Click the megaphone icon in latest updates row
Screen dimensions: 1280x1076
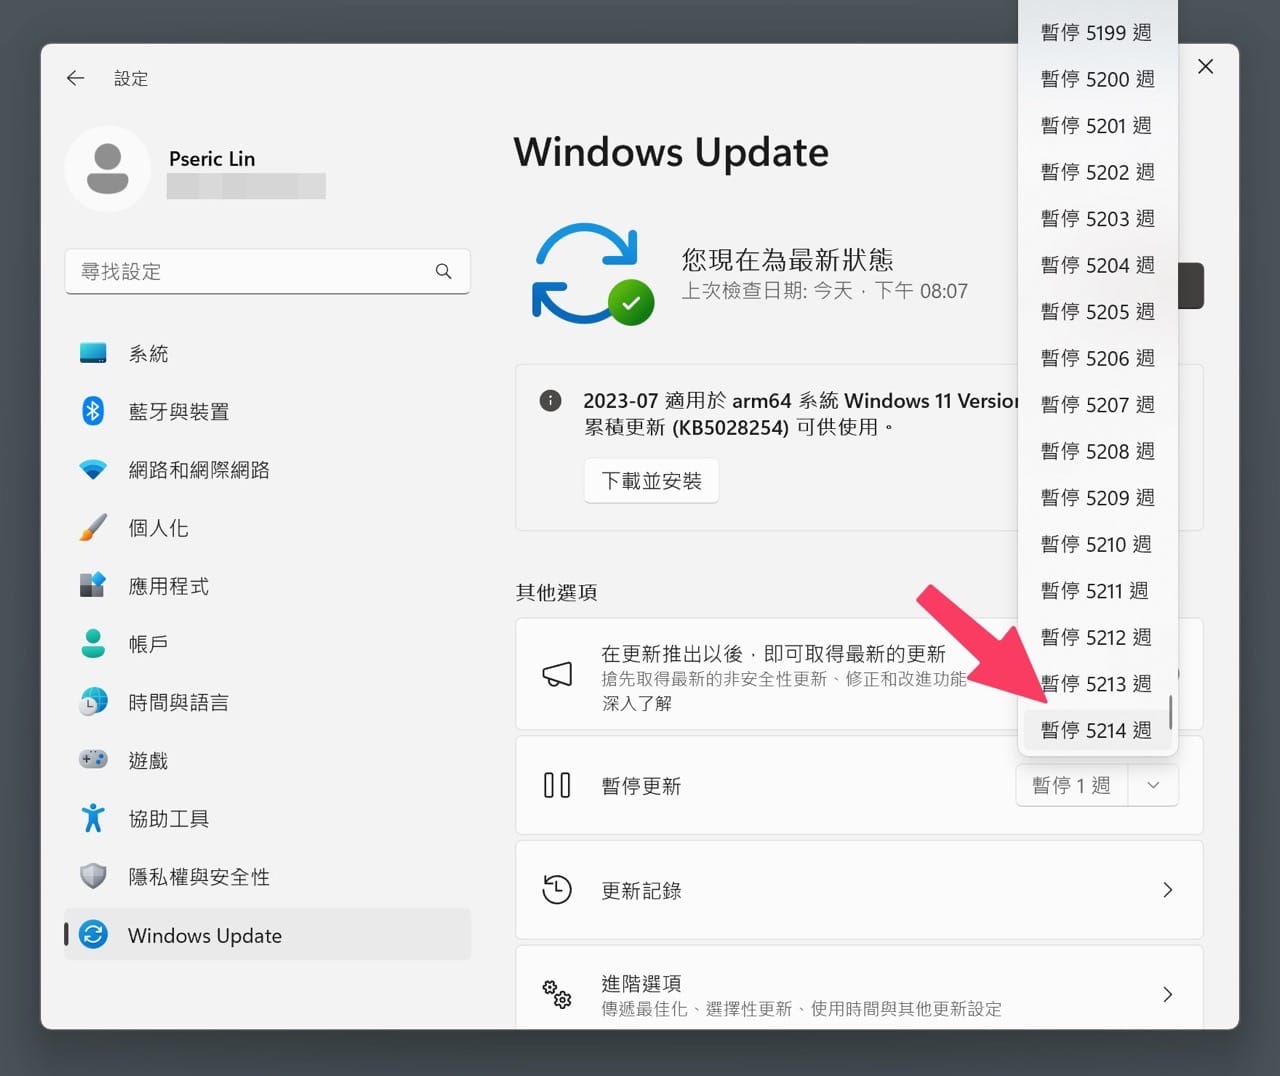(x=557, y=674)
